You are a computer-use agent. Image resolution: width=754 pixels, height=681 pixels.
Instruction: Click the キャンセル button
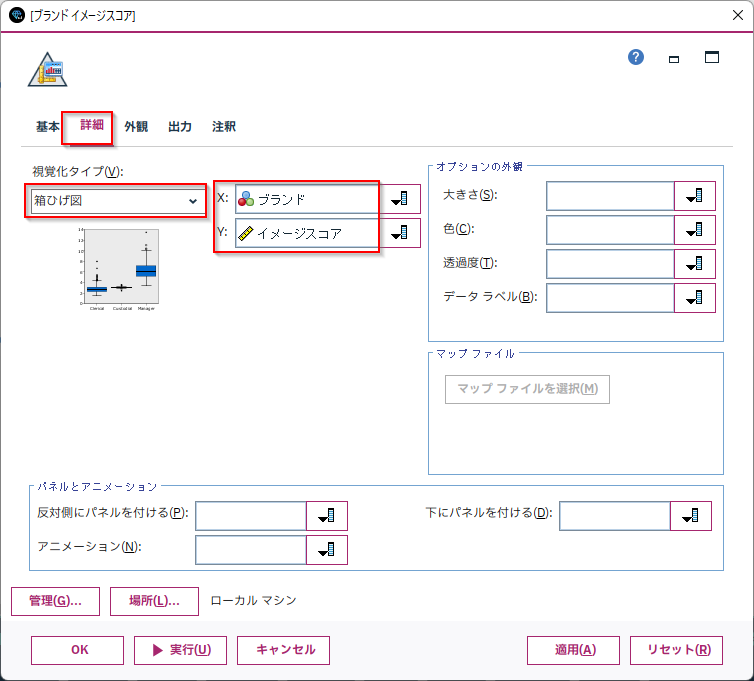(x=283, y=650)
